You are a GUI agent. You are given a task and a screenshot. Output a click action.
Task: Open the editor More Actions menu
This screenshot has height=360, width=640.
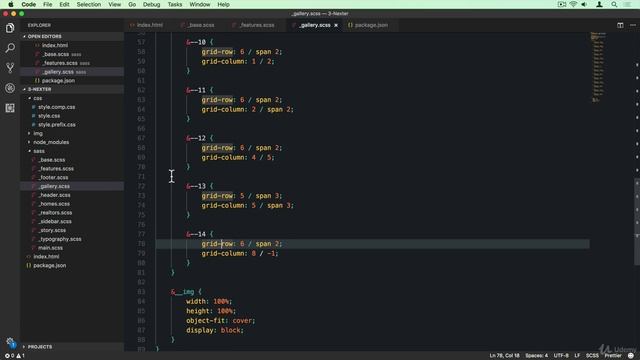click(633, 25)
